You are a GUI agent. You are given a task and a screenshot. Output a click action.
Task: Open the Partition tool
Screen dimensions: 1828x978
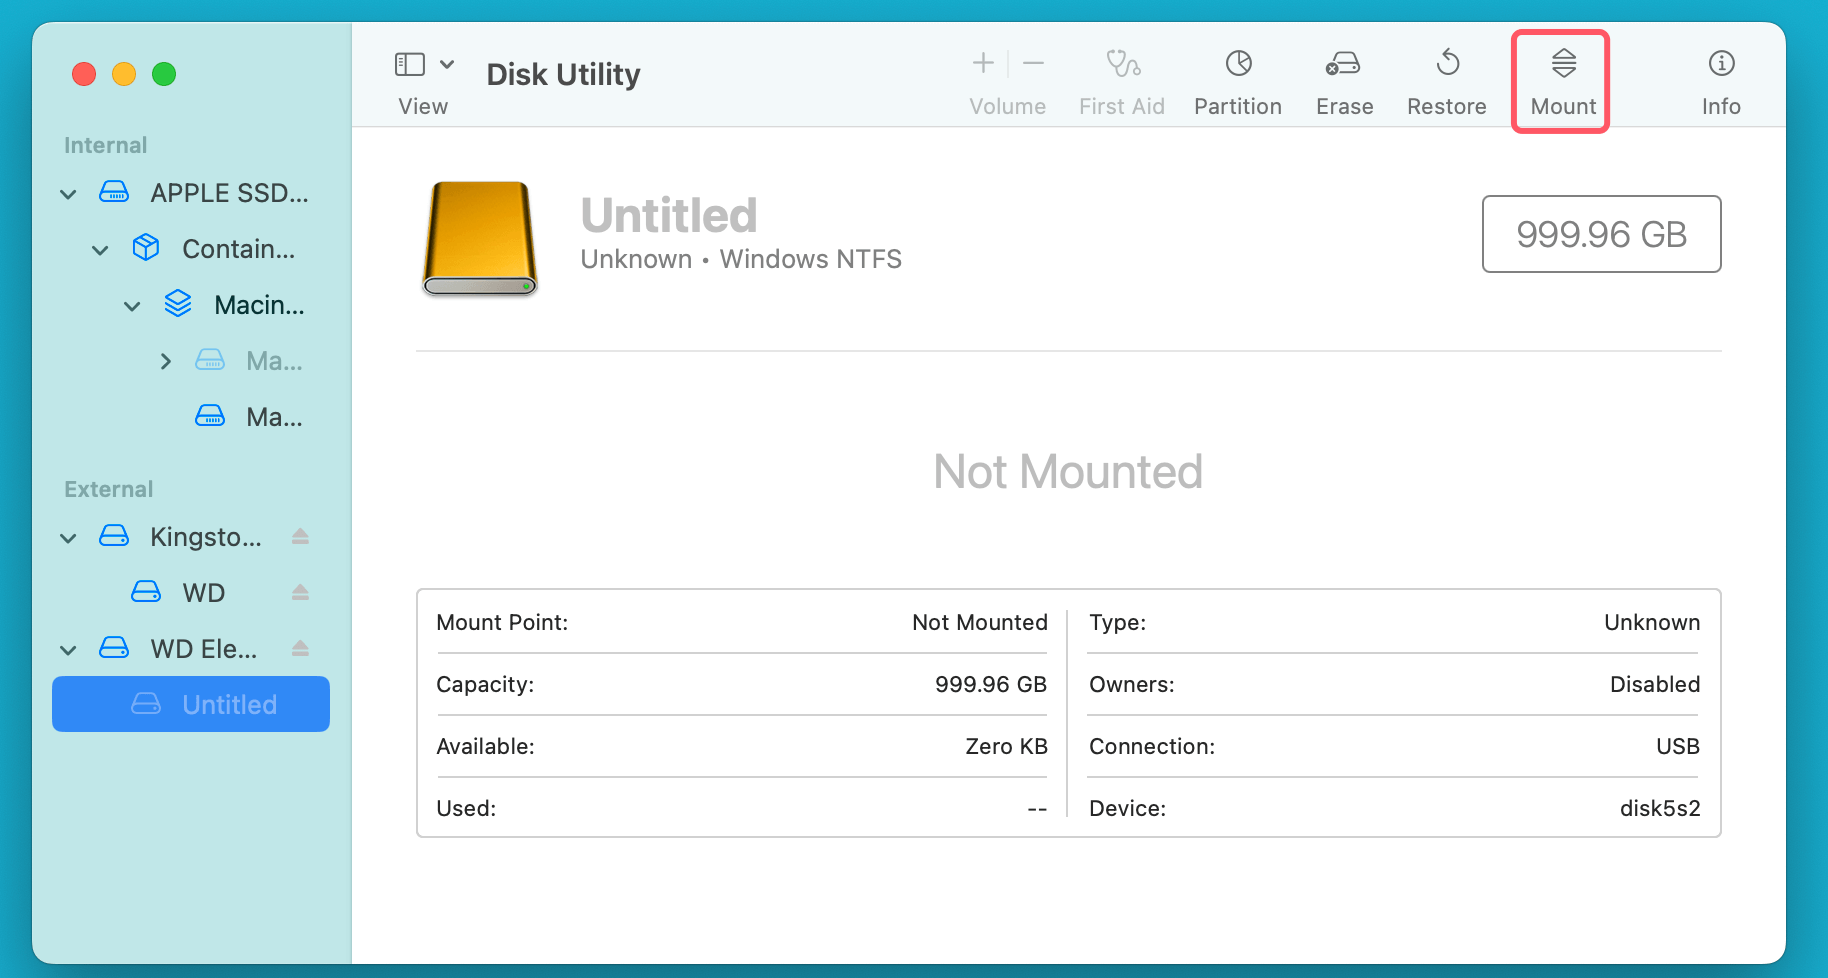(x=1238, y=80)
